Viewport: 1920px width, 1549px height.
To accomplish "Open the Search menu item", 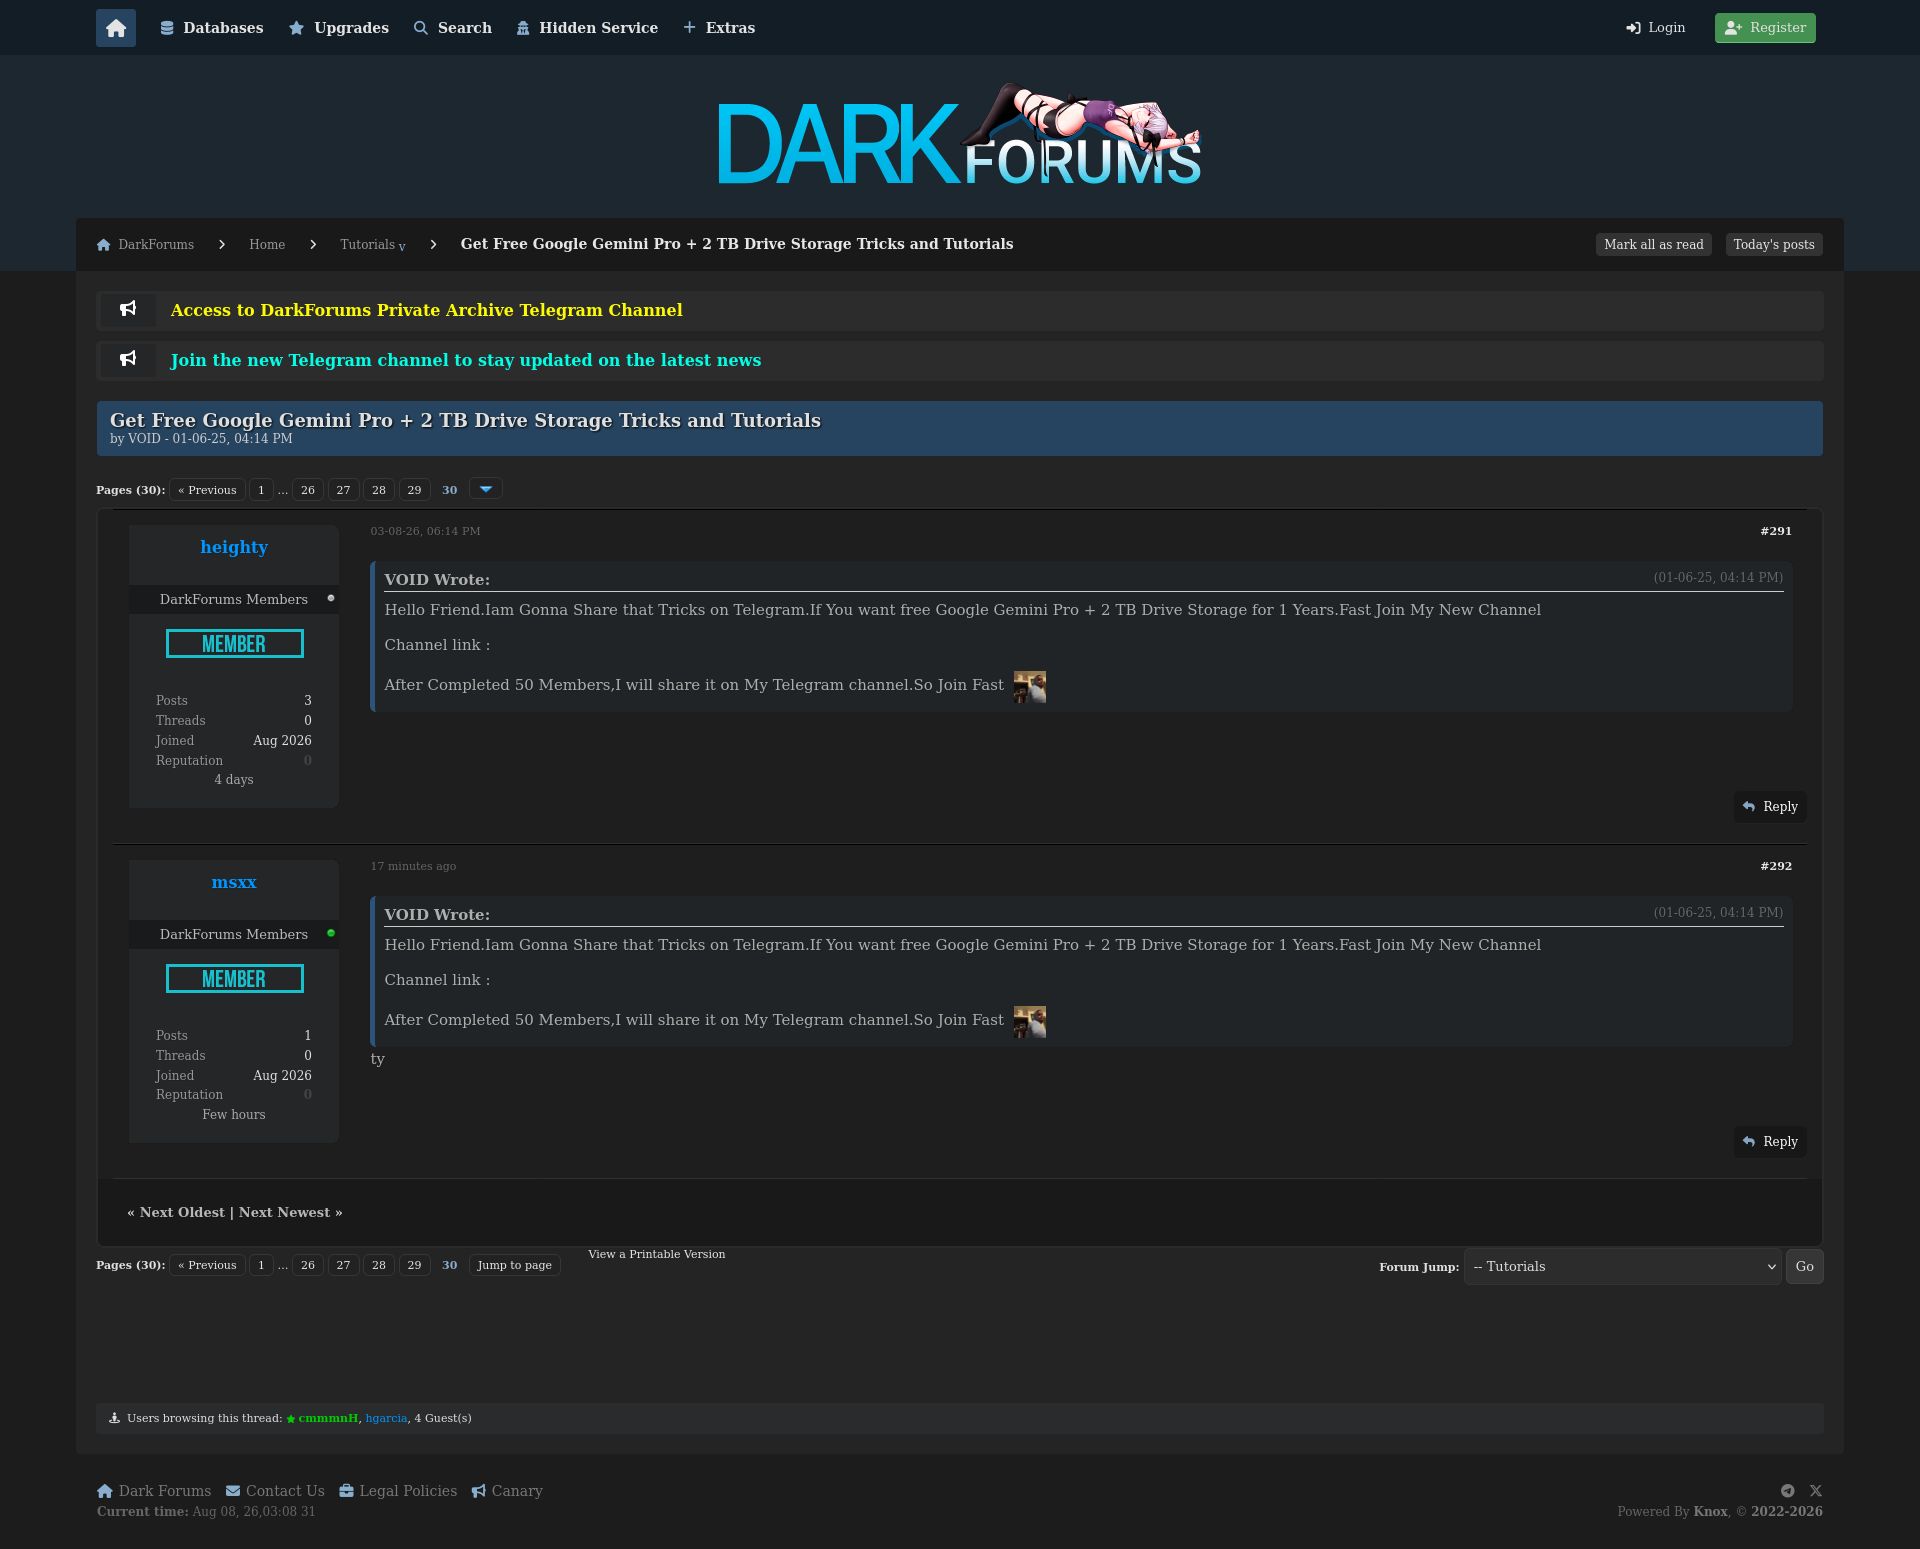I will click(x=453, y=28).
